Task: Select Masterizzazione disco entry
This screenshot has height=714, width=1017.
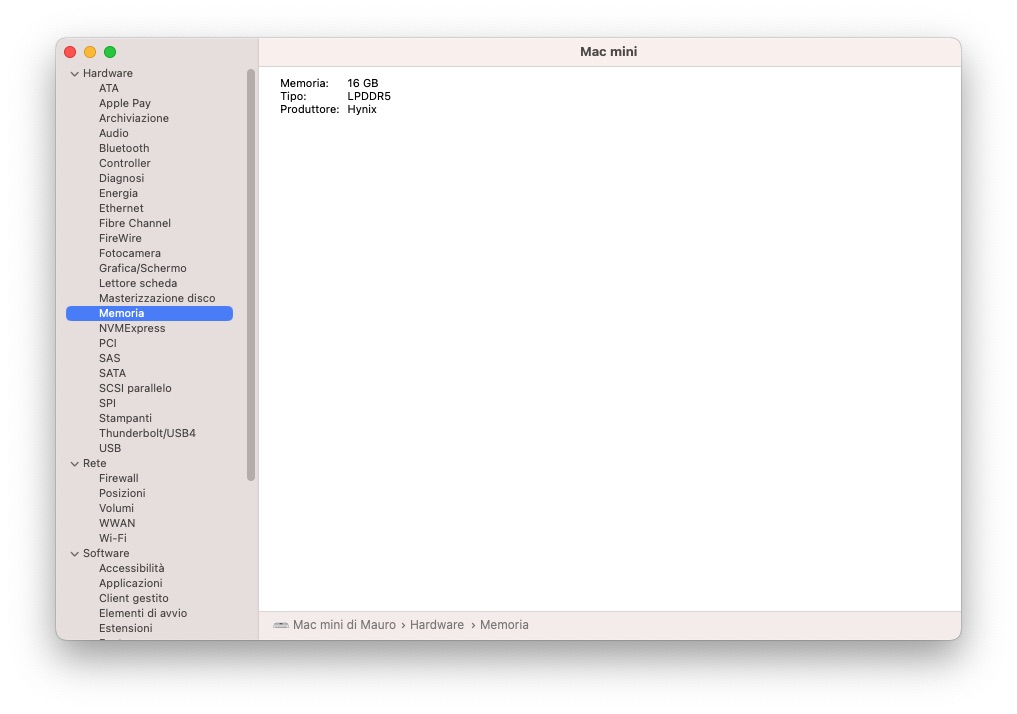Action: click(157, 298)
